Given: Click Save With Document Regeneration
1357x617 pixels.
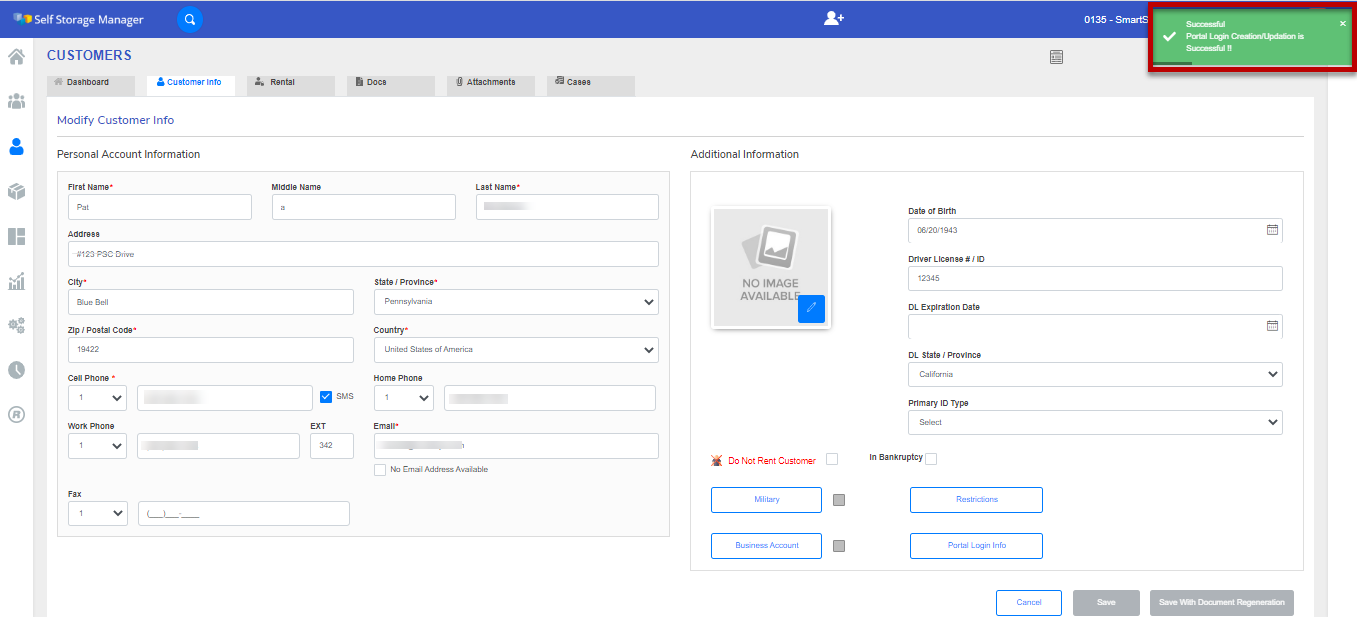Looking at the screenshot, I should (x=1222, y=603).
